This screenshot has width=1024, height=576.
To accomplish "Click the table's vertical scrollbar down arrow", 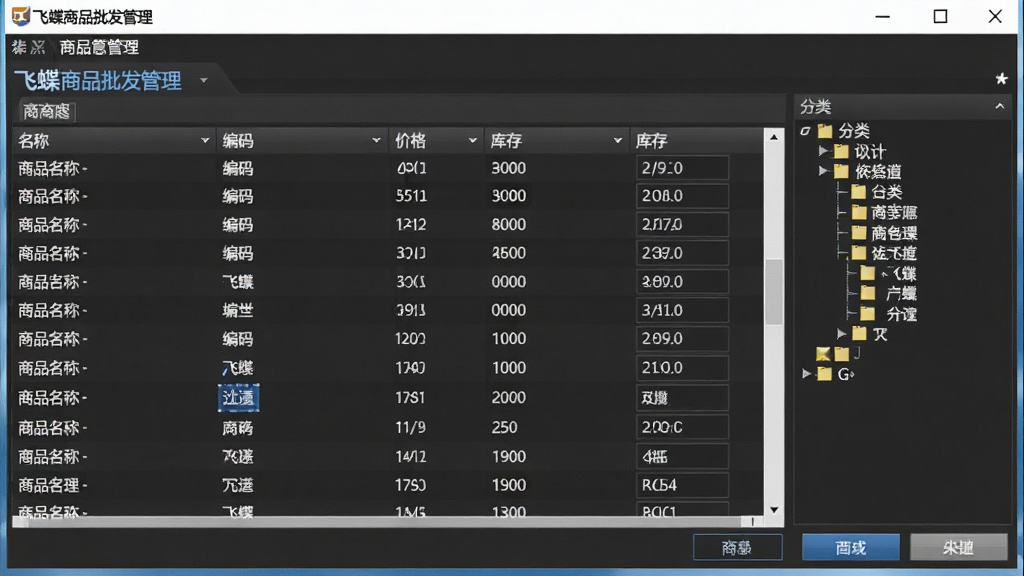I will 774,509.
